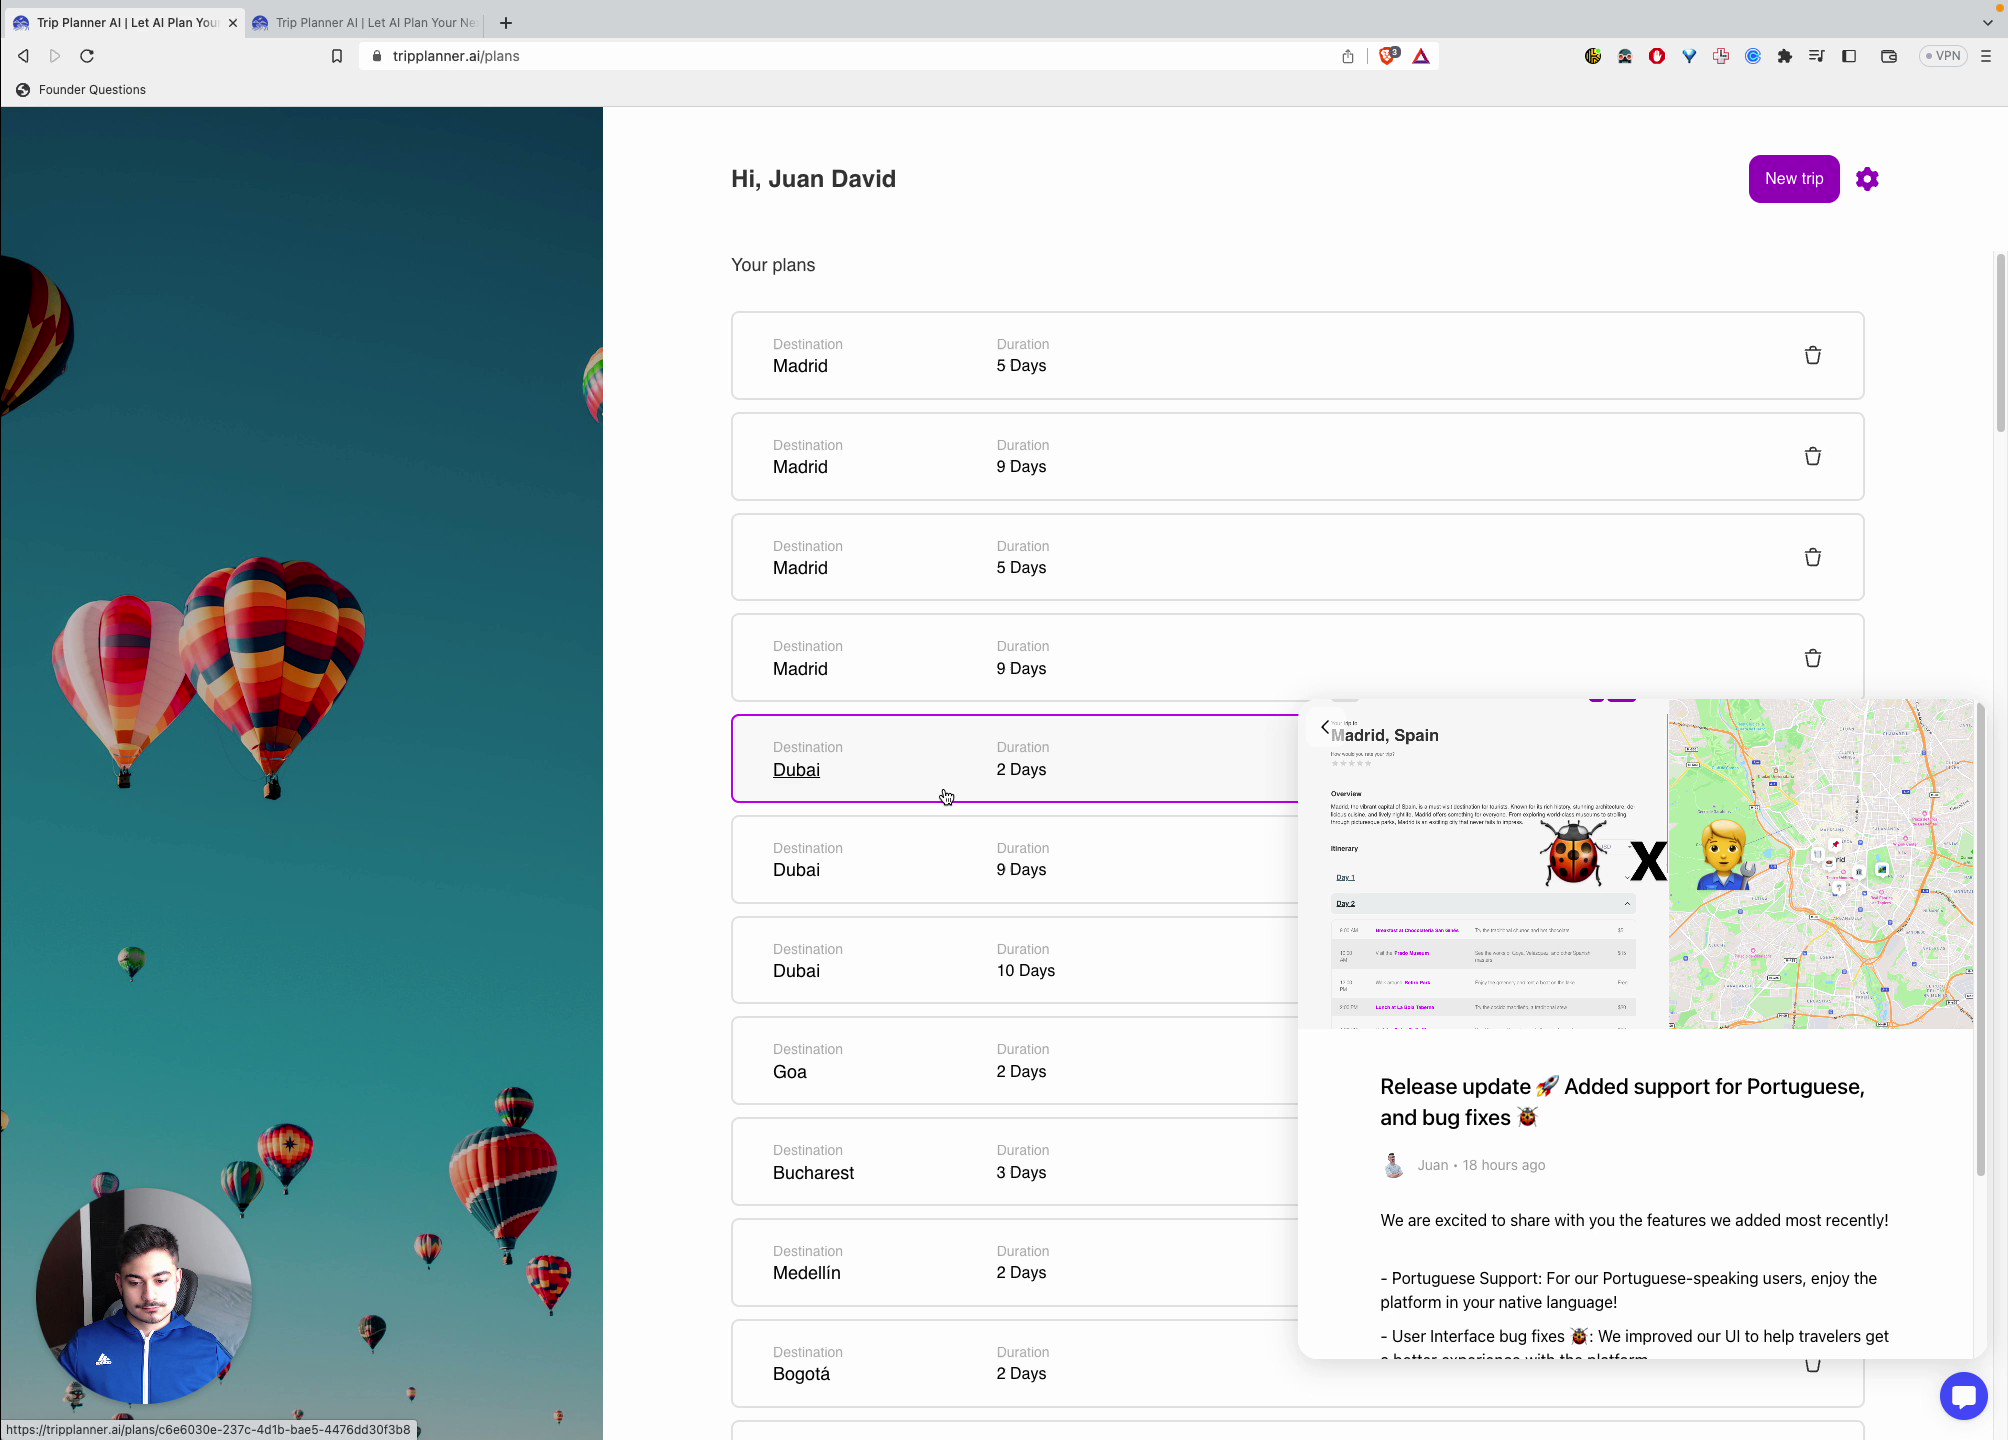
Task: Open the Dubai 2 Days plan link
Action: coord(796,770)
